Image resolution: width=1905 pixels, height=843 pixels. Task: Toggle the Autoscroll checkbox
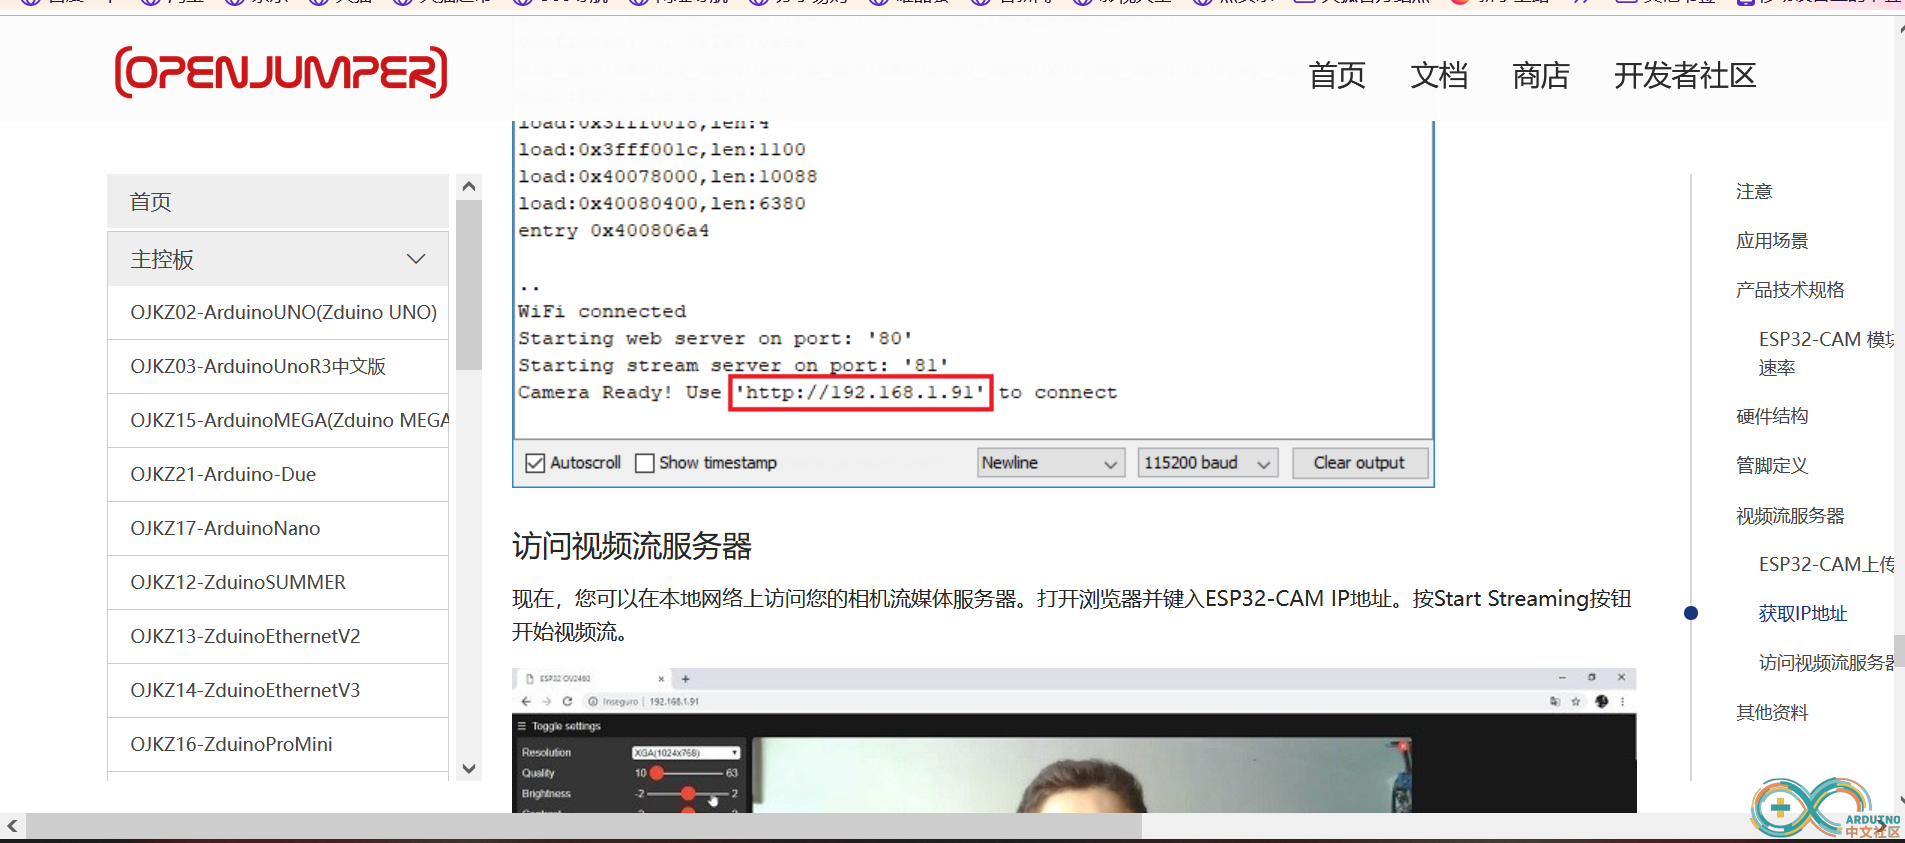click(x=535, y=463)
